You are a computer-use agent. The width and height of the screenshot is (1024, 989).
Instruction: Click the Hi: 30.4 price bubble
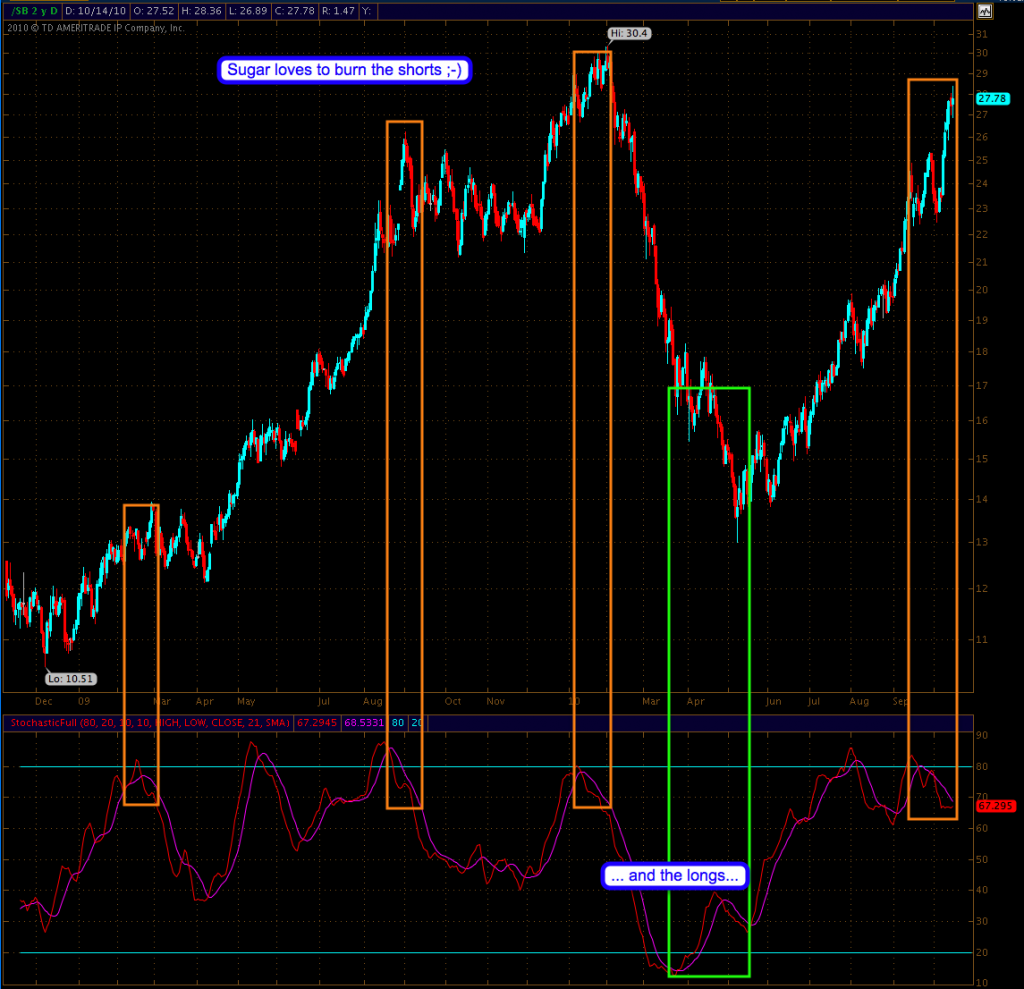tap(623, 33)
